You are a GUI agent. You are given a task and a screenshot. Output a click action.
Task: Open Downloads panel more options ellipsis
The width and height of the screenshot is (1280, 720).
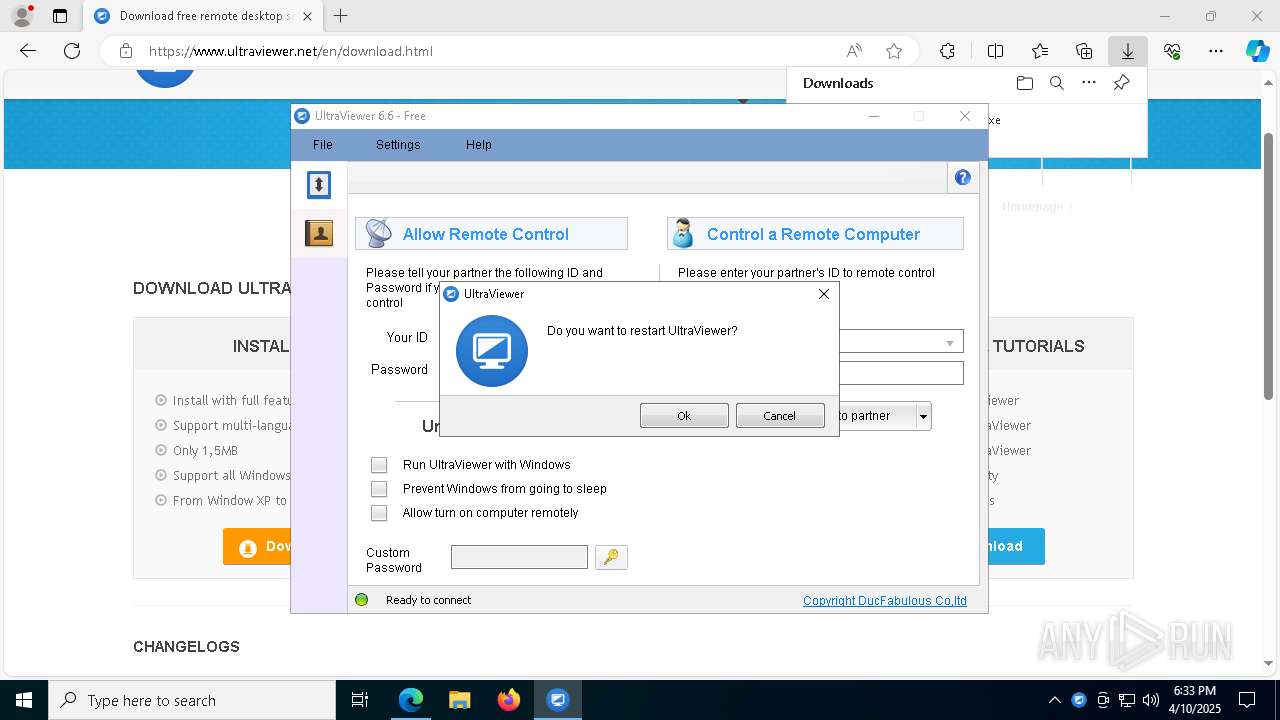click(1089, 83)
